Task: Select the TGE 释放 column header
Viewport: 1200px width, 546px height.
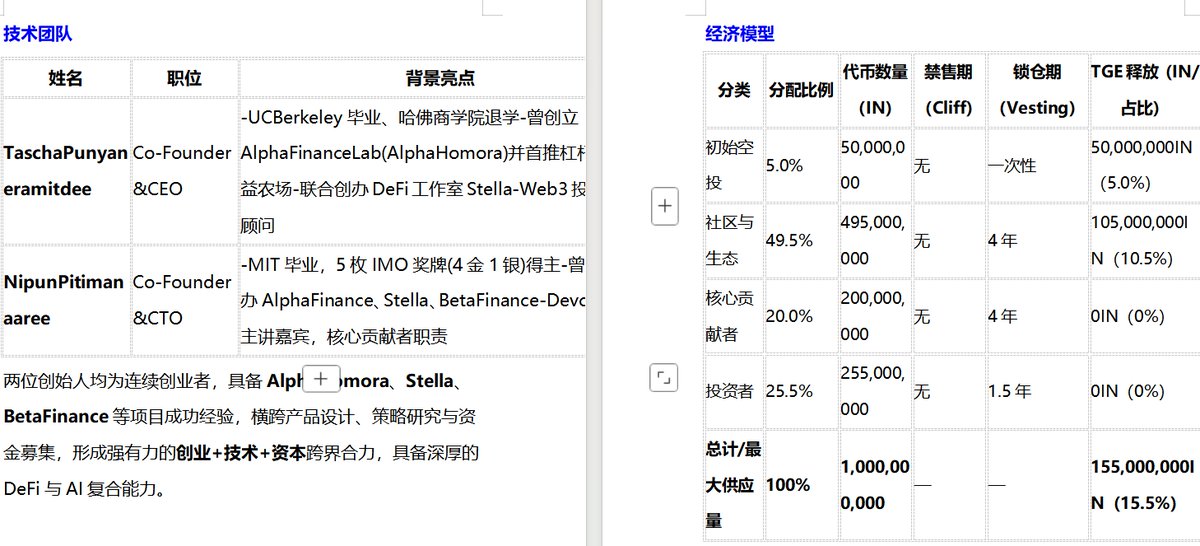Action: 1145,90
